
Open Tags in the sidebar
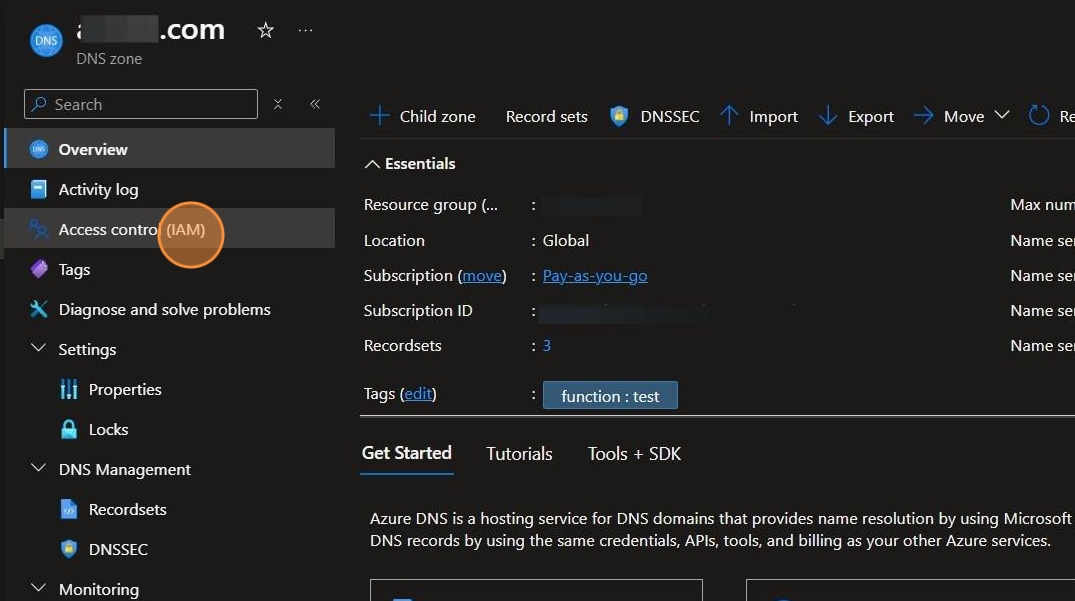(x=170, y=269)
